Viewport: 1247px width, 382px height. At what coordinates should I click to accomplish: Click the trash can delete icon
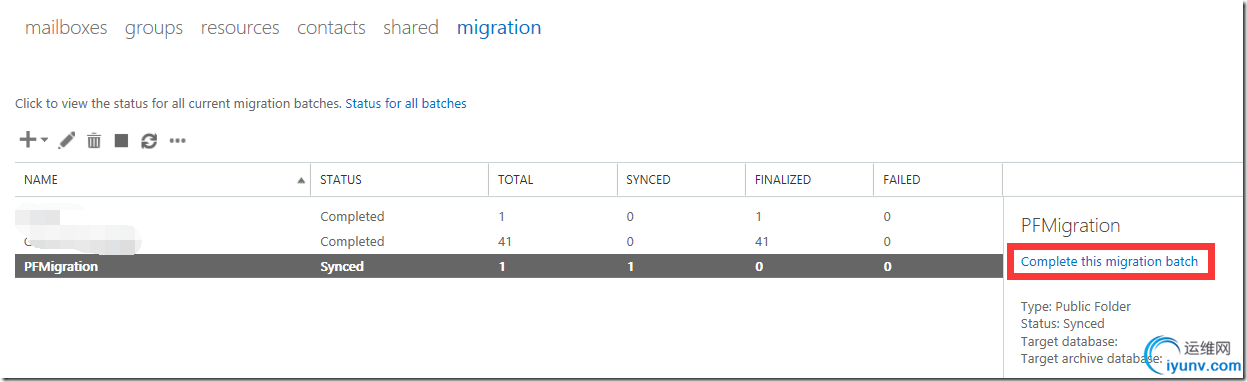click(94, 141)
